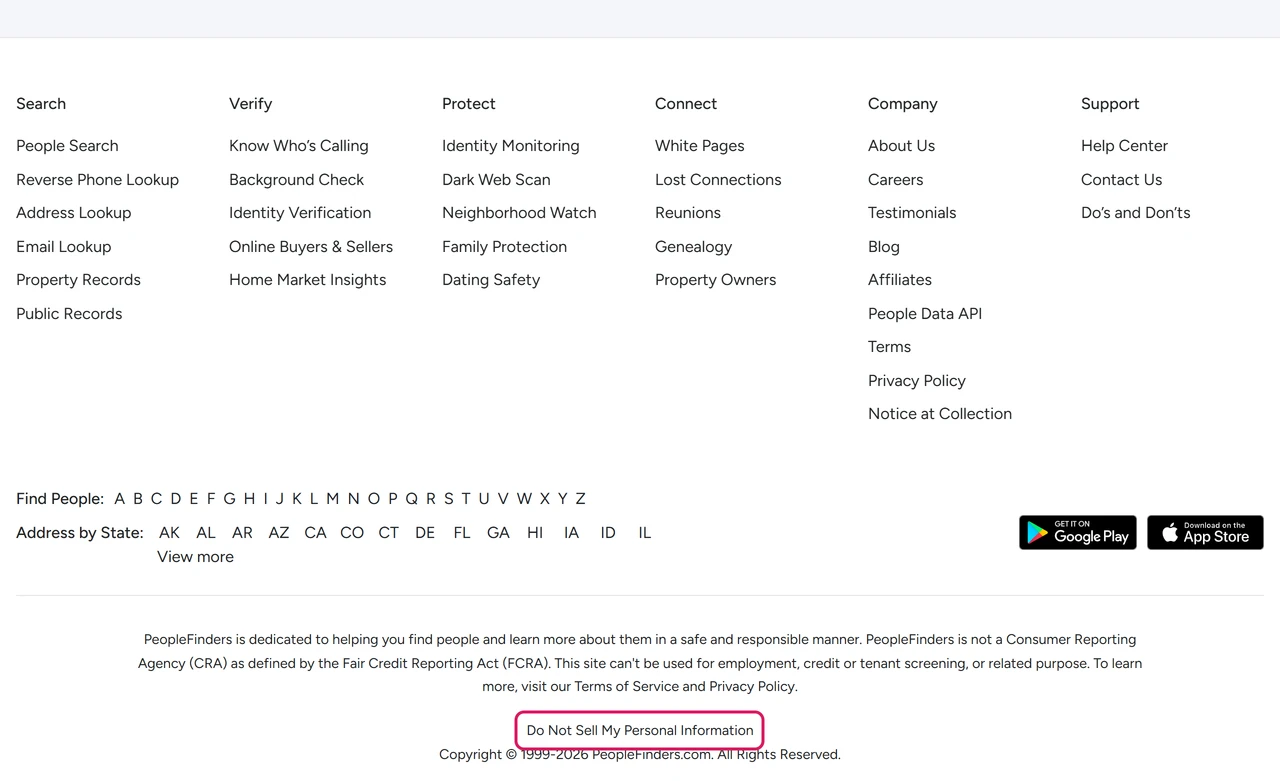Visit Home Market Insights

[307, 280]
